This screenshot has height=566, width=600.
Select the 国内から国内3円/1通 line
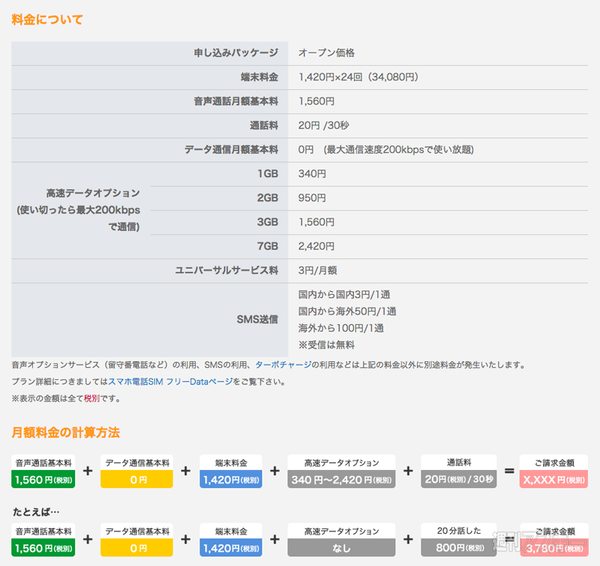tap(344, 295)
